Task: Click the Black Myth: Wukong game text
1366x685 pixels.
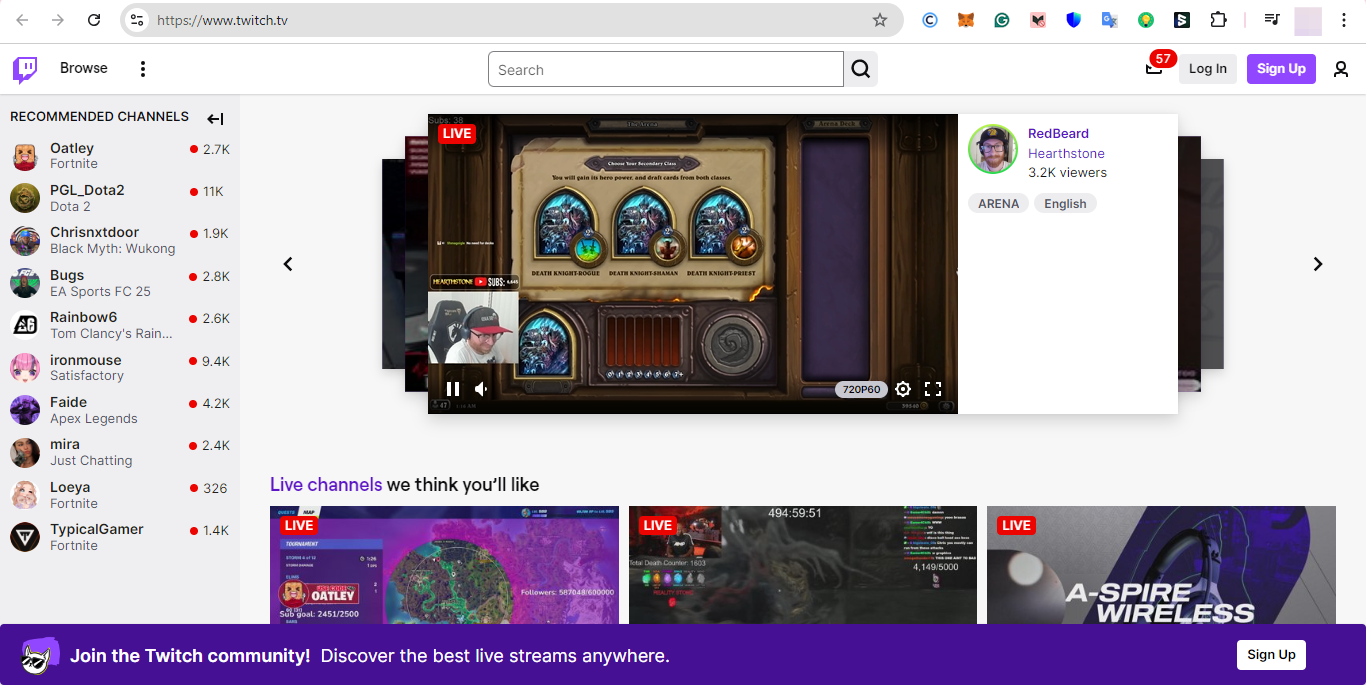Action: point(113,249)
